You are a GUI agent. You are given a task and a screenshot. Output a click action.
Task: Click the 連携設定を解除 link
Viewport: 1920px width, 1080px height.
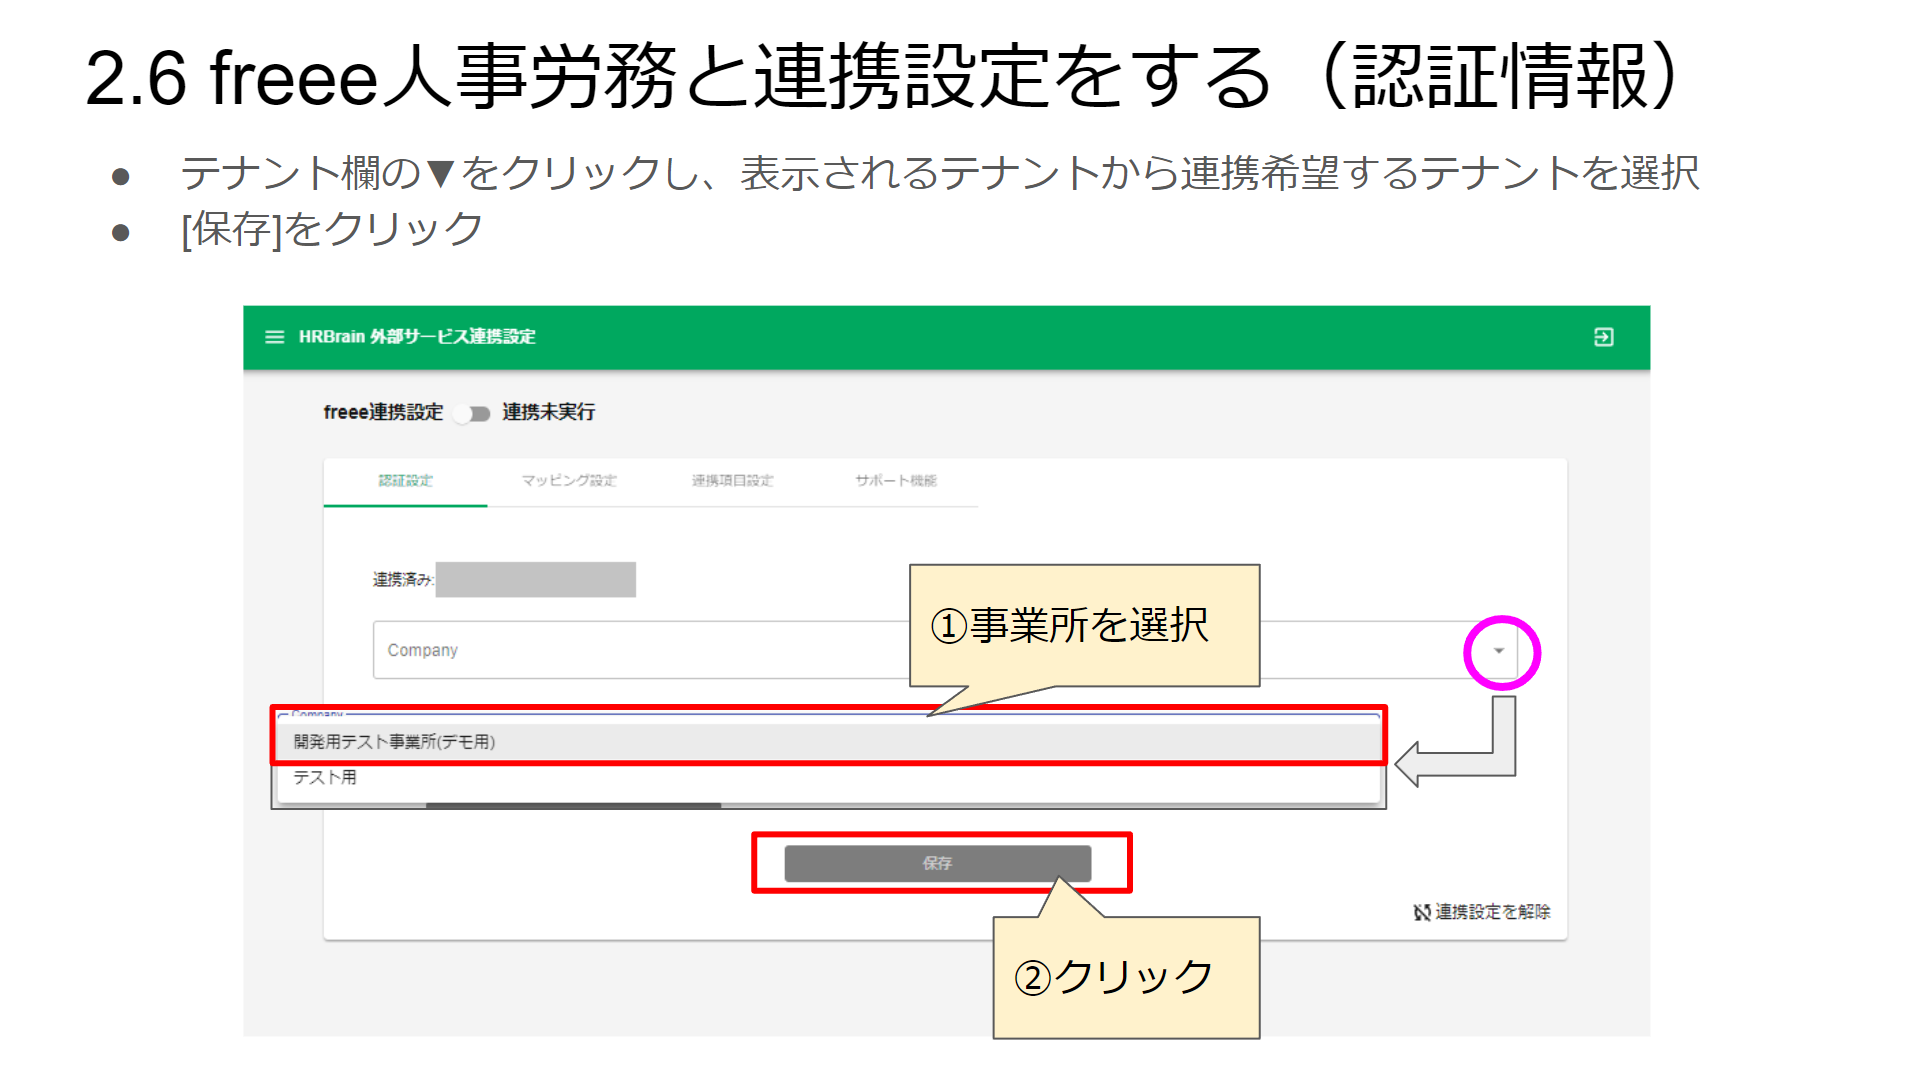[1492, 912]
